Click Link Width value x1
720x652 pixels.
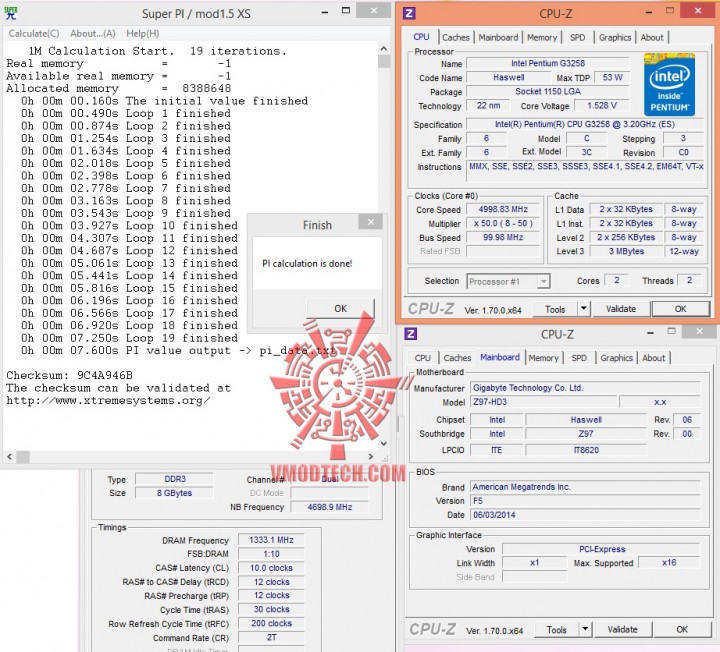coord(534,563)
